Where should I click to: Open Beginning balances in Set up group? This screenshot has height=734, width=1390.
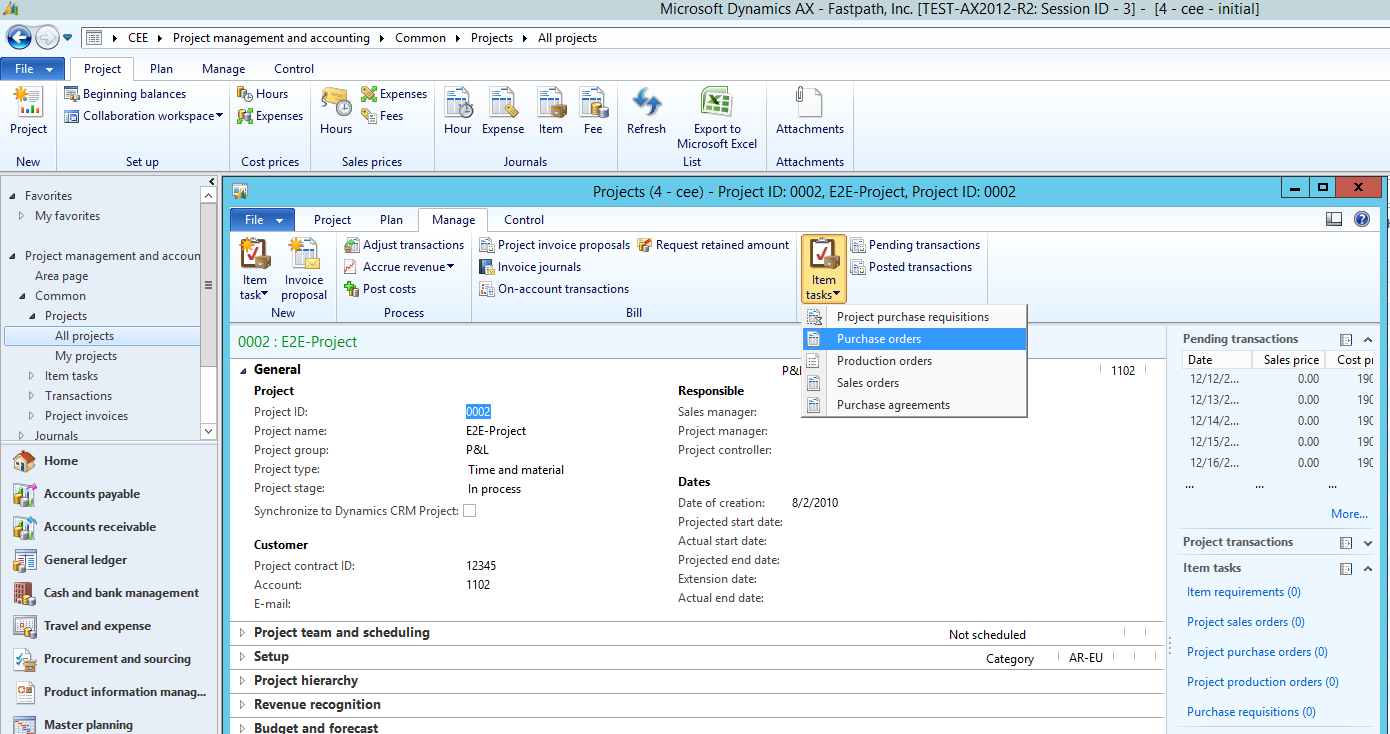point(125,94)
